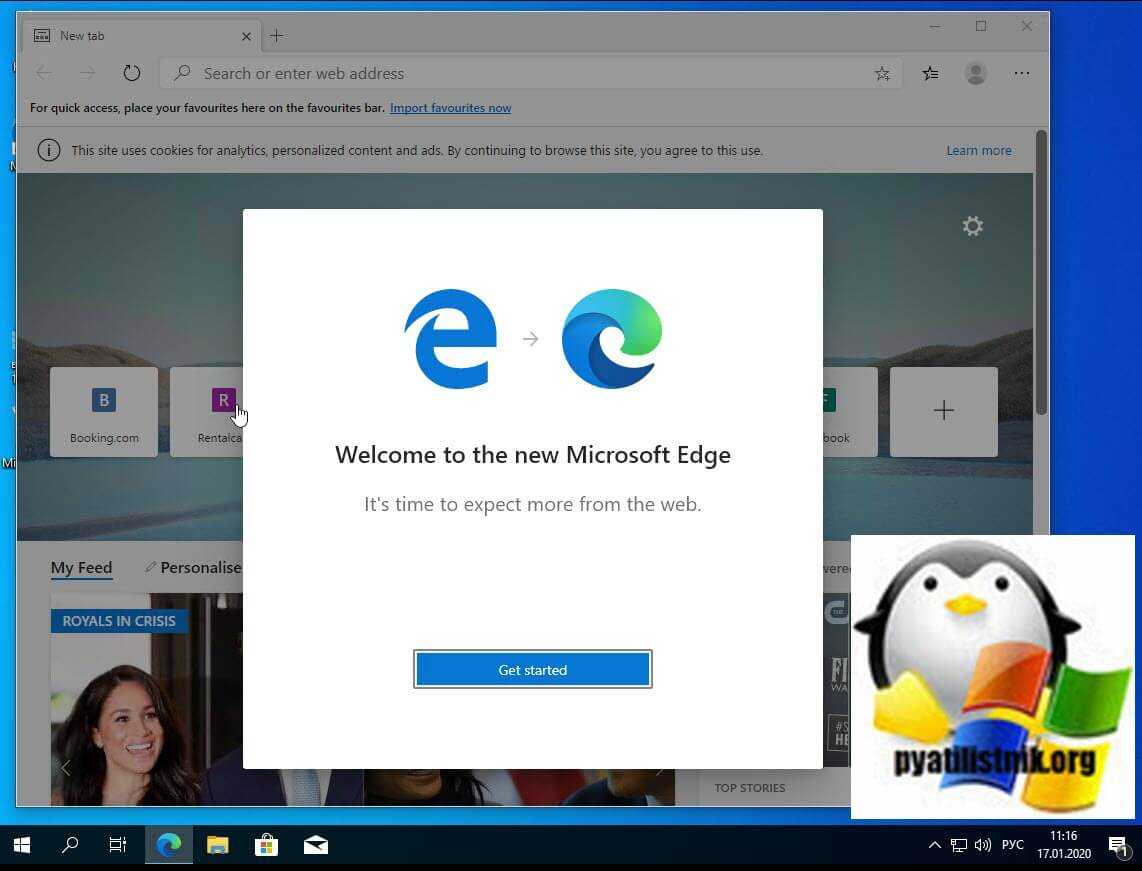This screenshot has height=871, width=1142.
Task: Click the search or address bar
Action: click(x=520, y=73)
